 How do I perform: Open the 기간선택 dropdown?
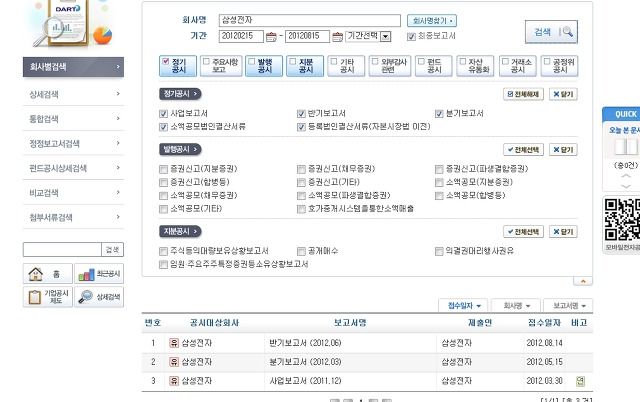click(368, 36)
